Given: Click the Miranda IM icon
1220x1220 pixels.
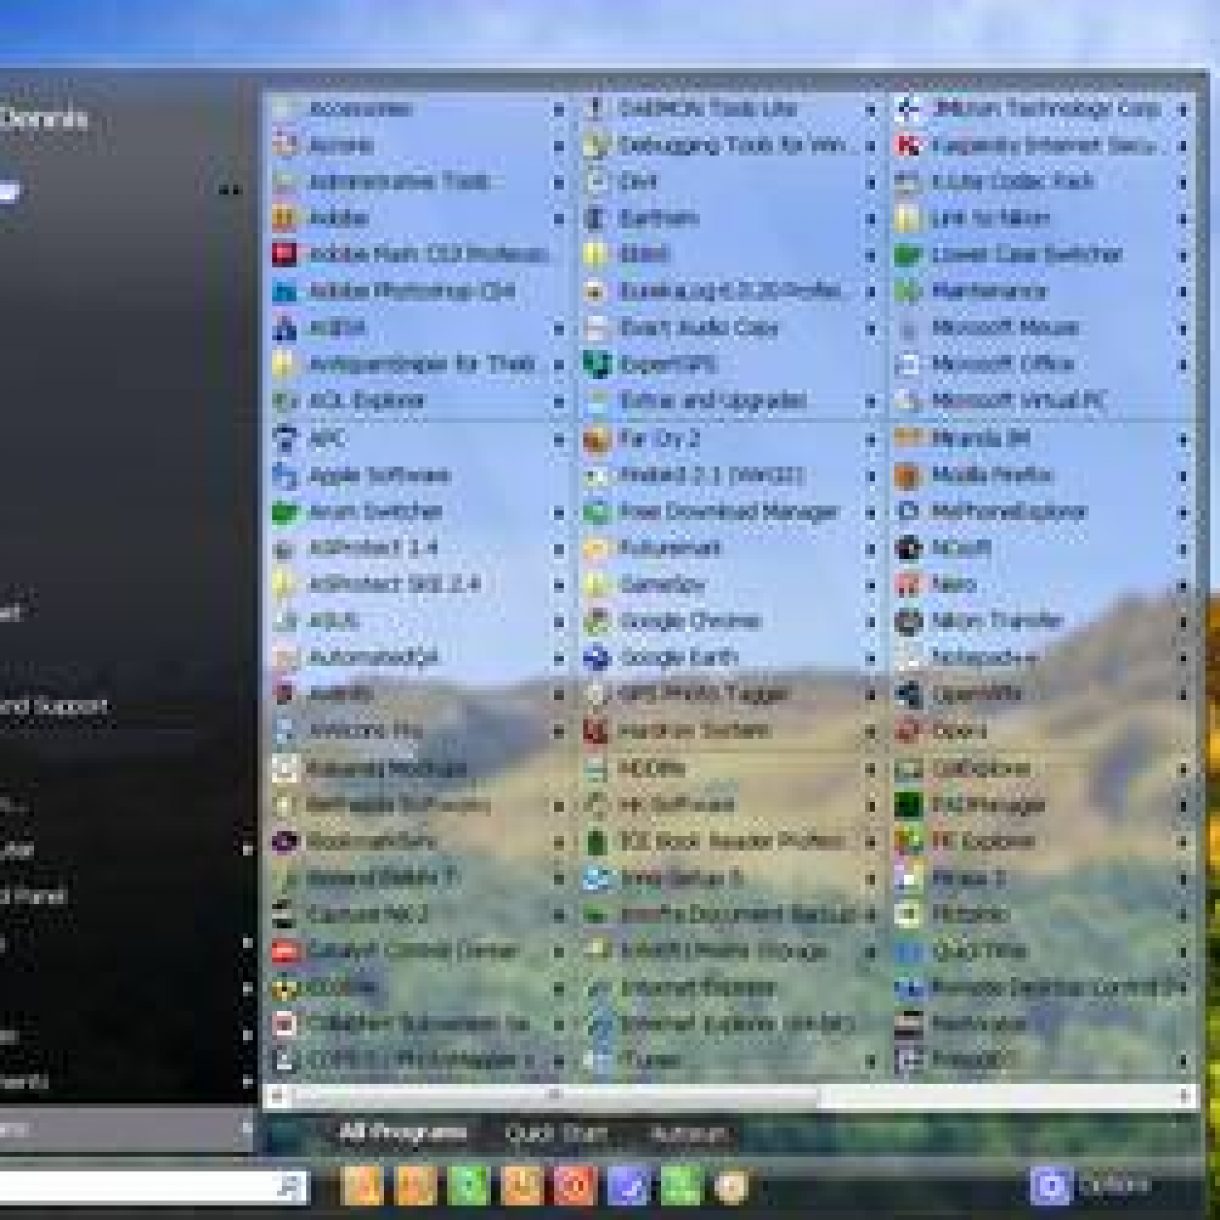Looking at the screenshot, I should coord(908,439).
